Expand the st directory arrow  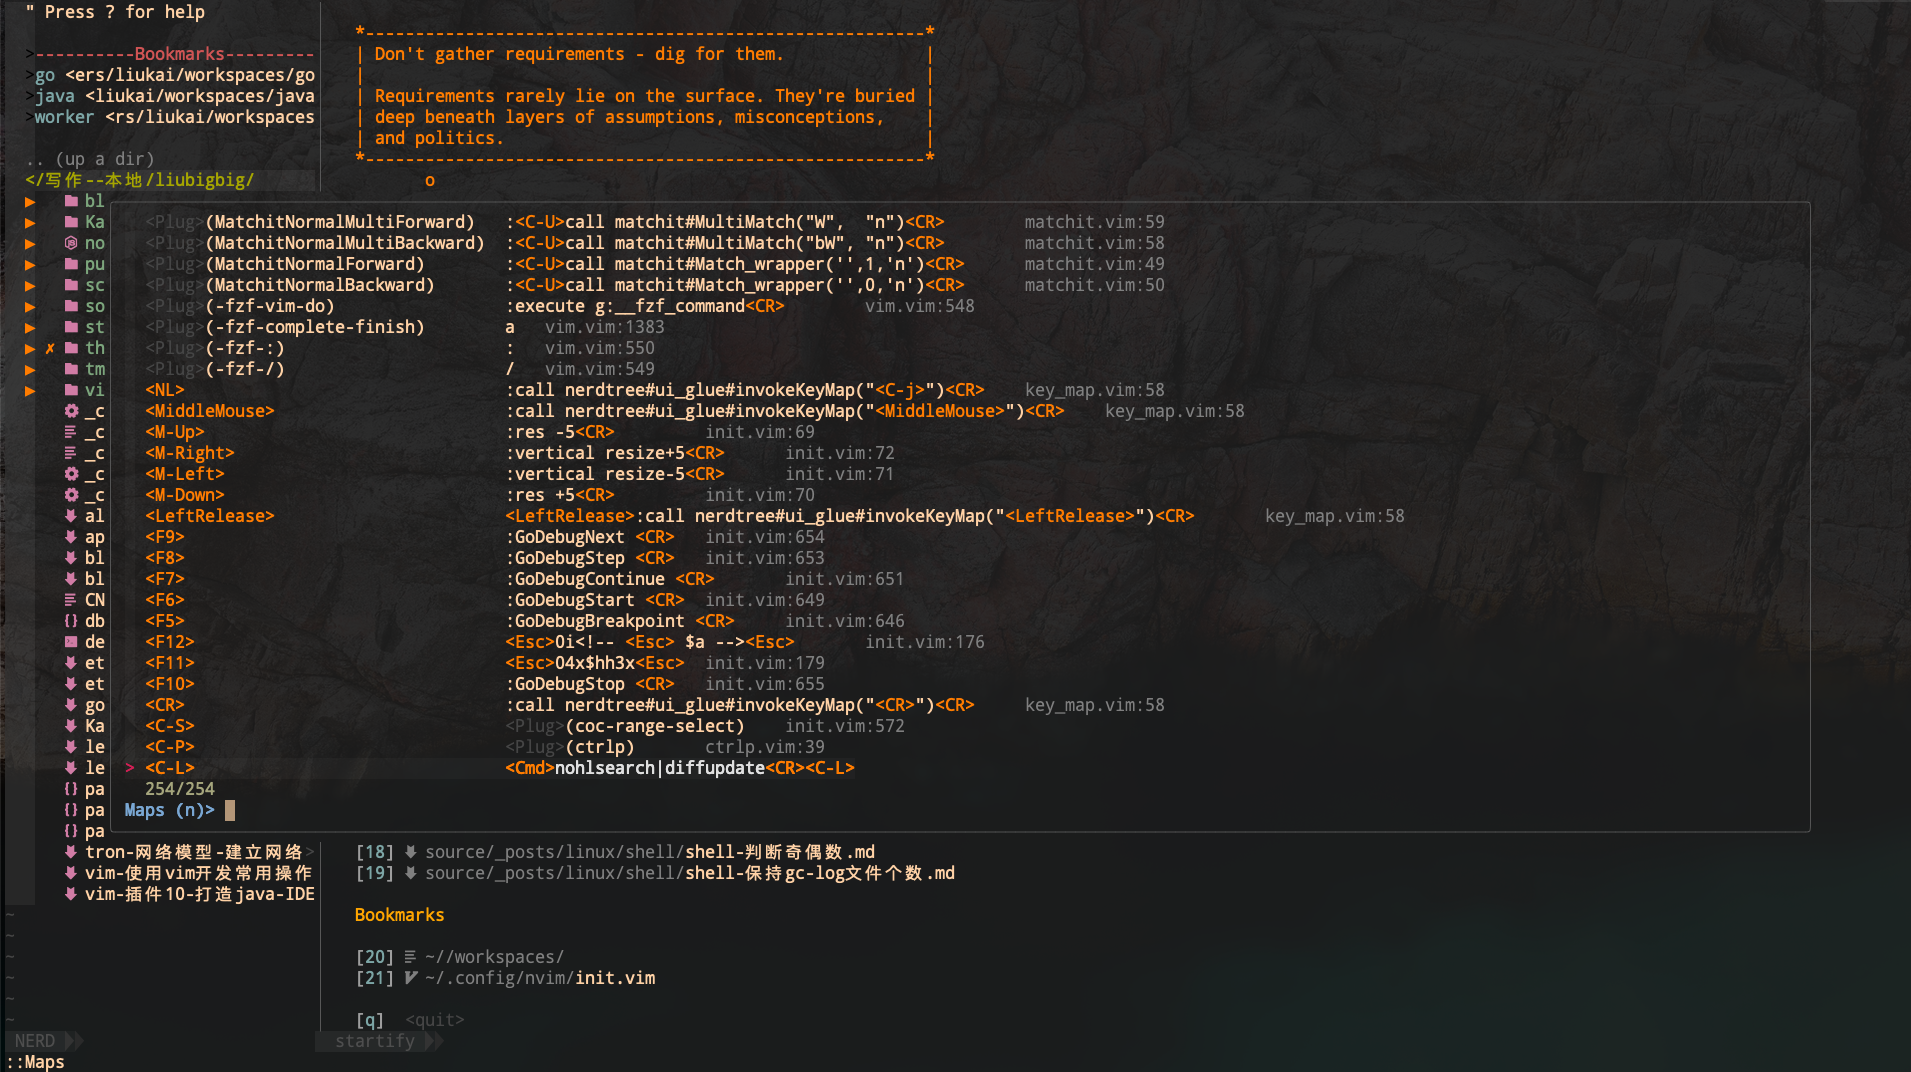[30, 327]
